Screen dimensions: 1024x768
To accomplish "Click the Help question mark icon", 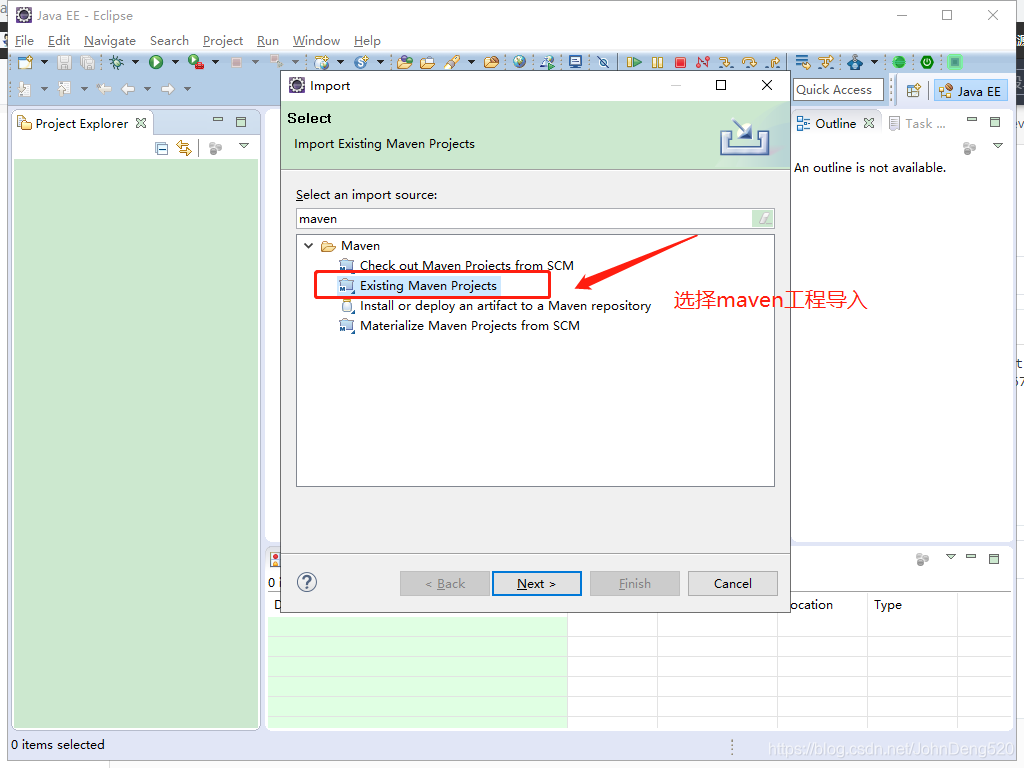I will pyautogui.click(x=307, y=582).
